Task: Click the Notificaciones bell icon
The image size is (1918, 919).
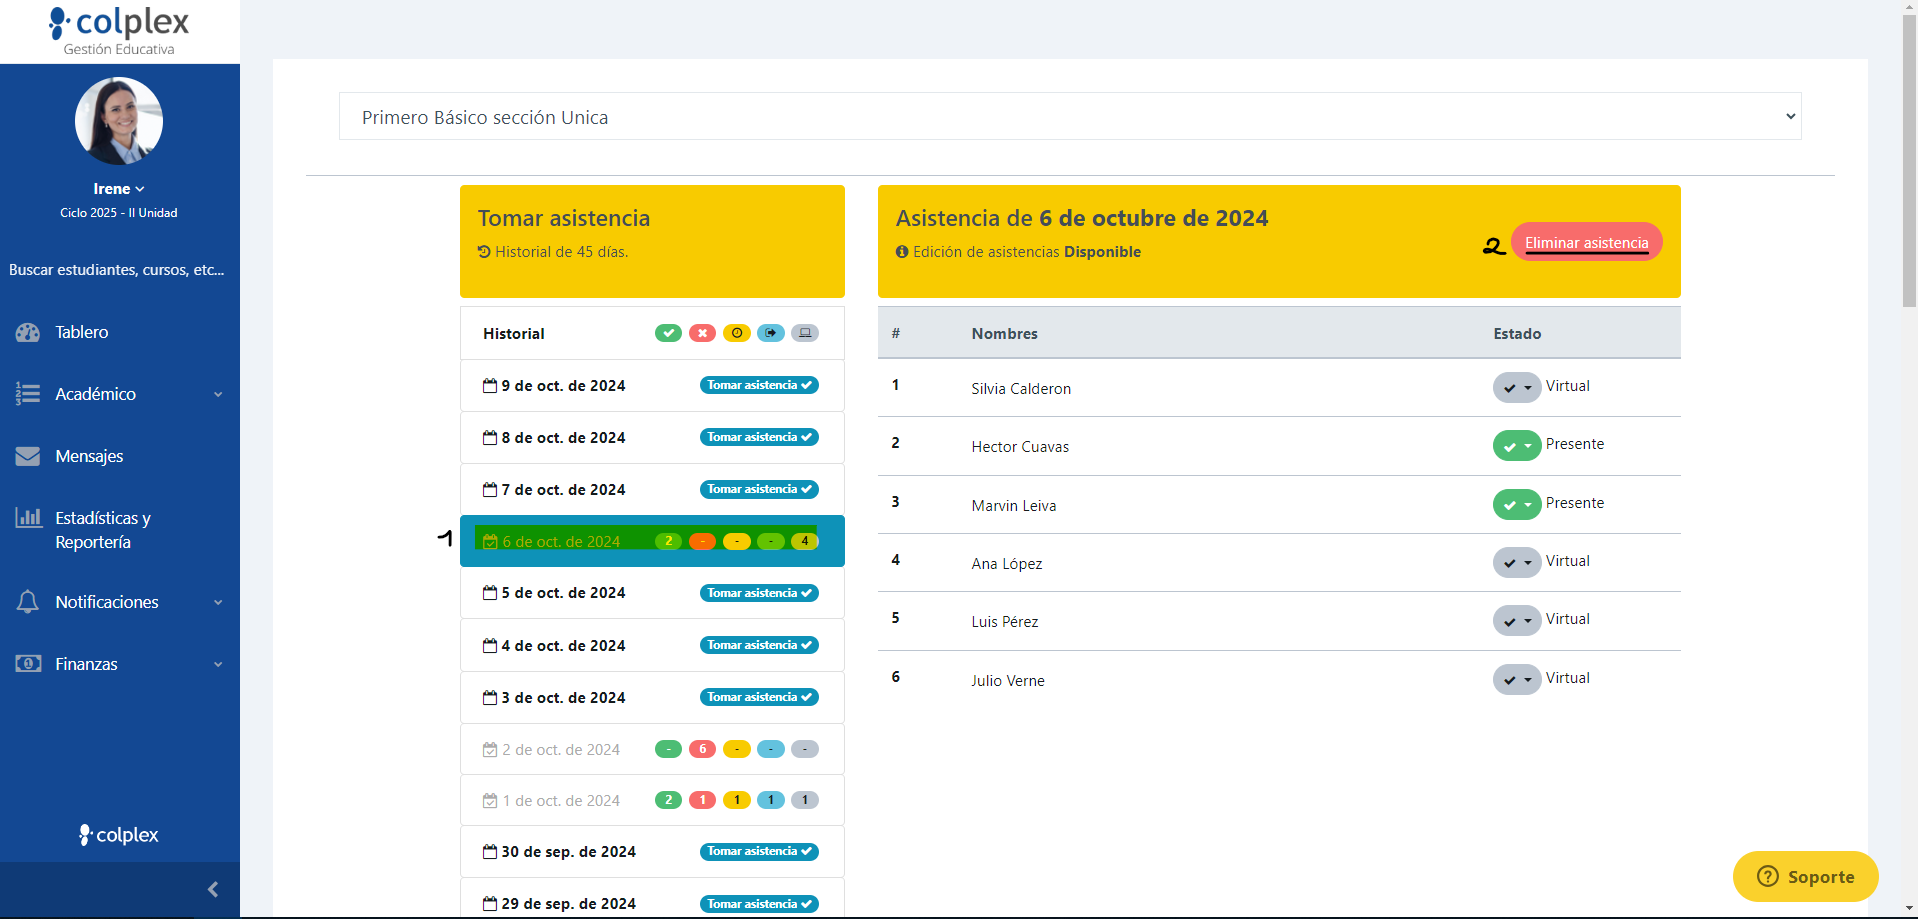Action: click(28, 602)
